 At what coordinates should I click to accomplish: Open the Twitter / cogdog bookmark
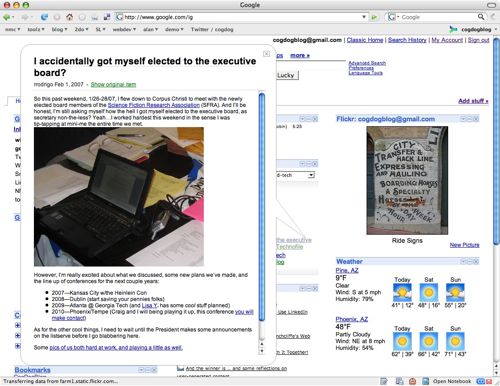pos(212,29)
